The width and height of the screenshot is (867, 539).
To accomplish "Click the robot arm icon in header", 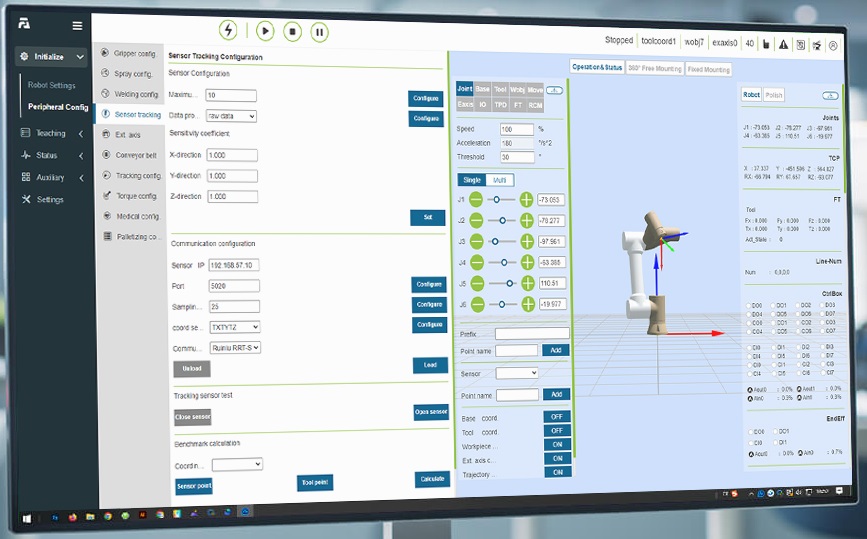I will point(817,45).
